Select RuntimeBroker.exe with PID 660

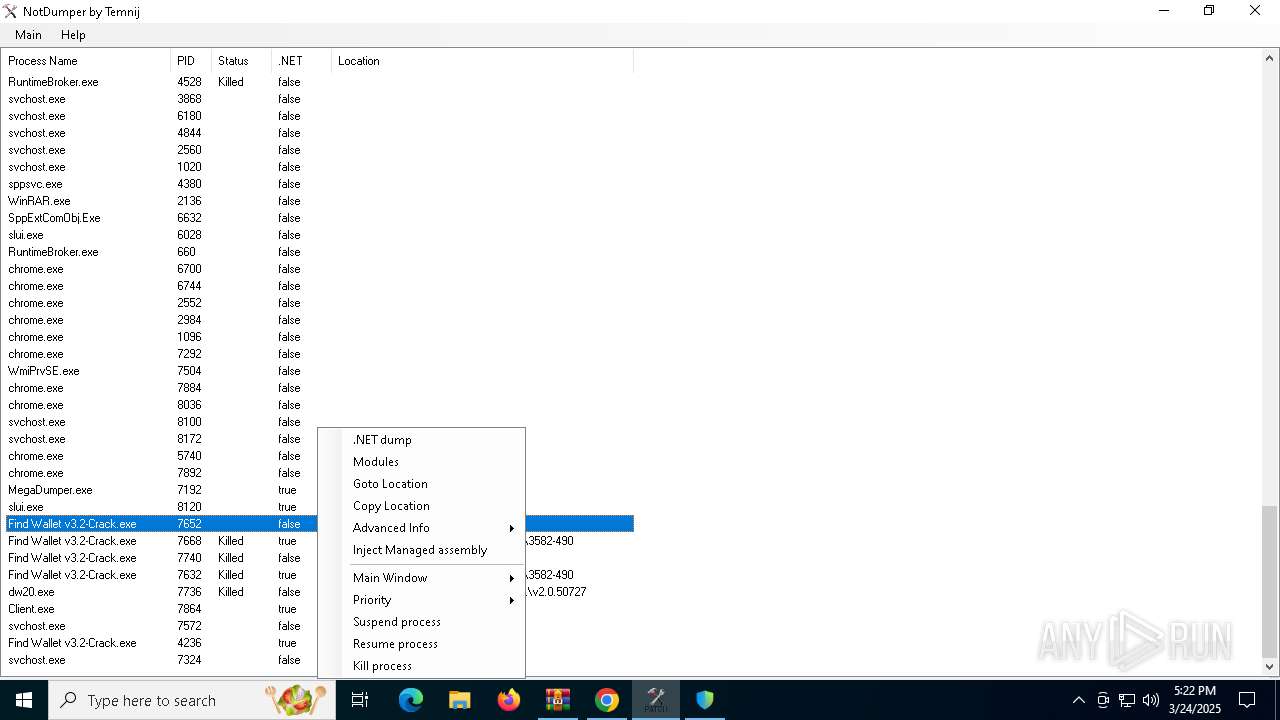(x=319, y=252)
